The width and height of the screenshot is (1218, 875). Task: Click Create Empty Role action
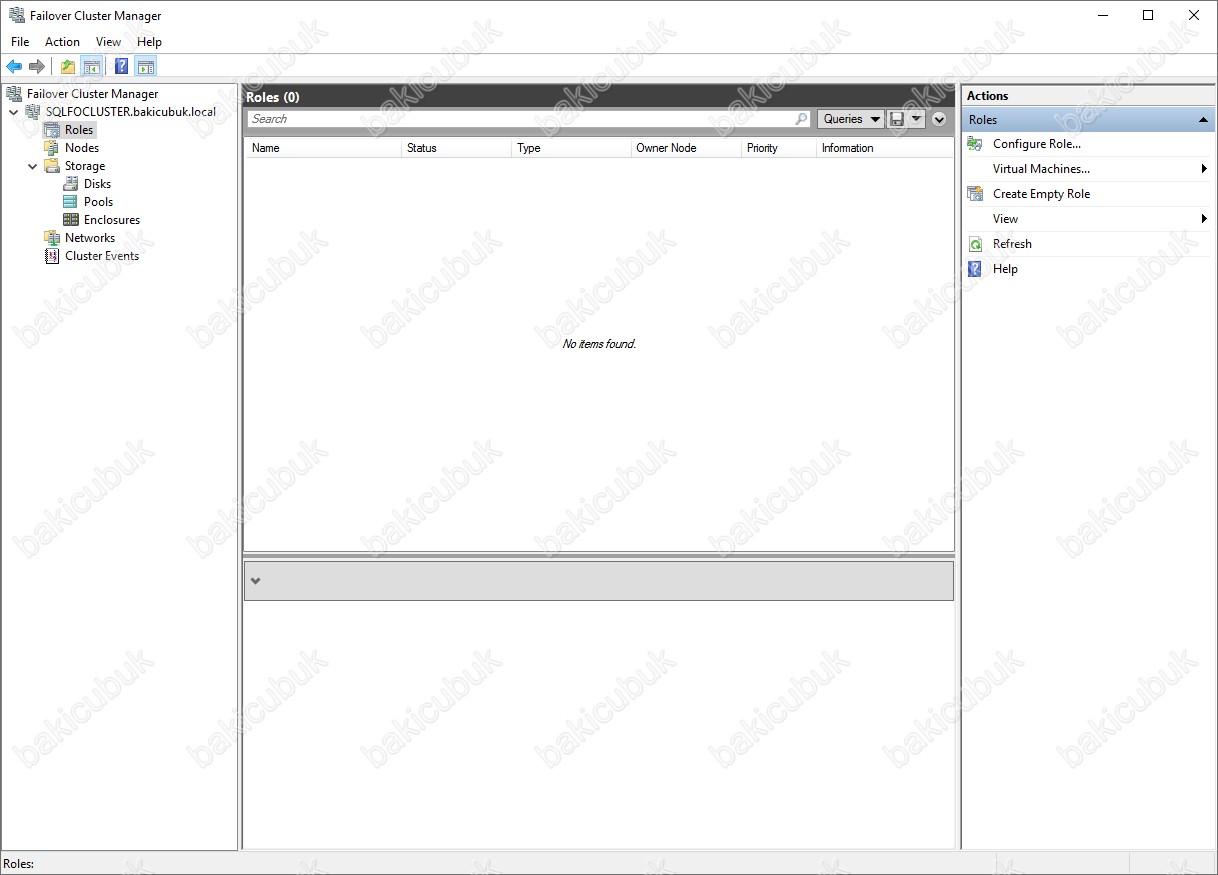[1041, 194]
